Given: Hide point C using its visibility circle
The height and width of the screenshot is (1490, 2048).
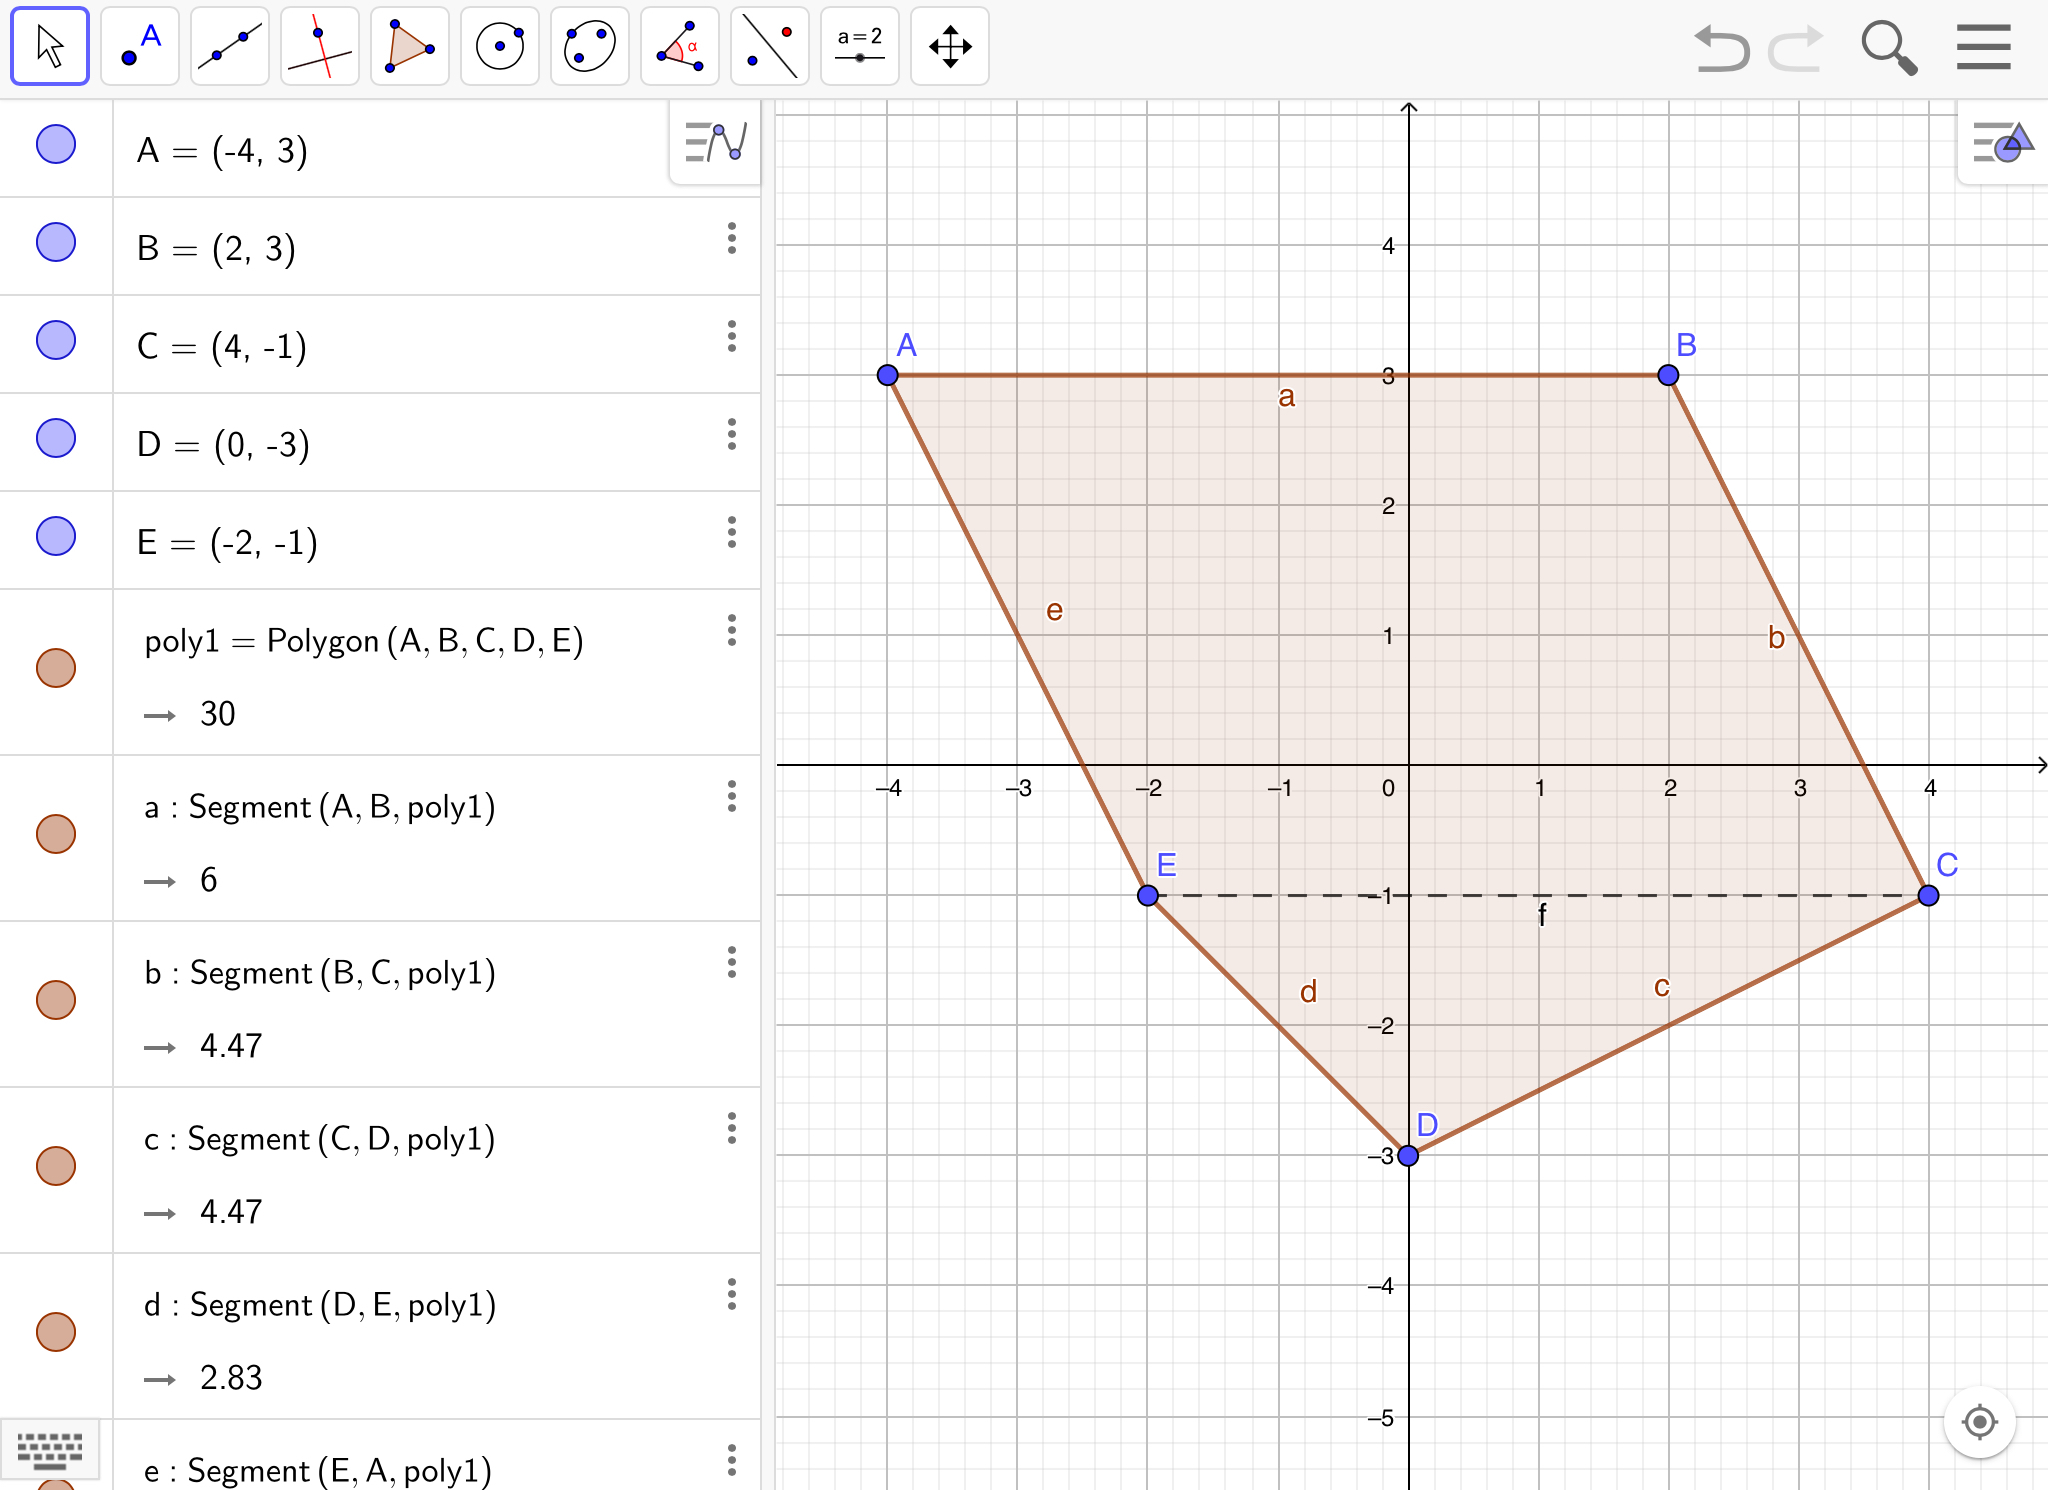Looking at the screenshot, I should (x=56, y=340).
